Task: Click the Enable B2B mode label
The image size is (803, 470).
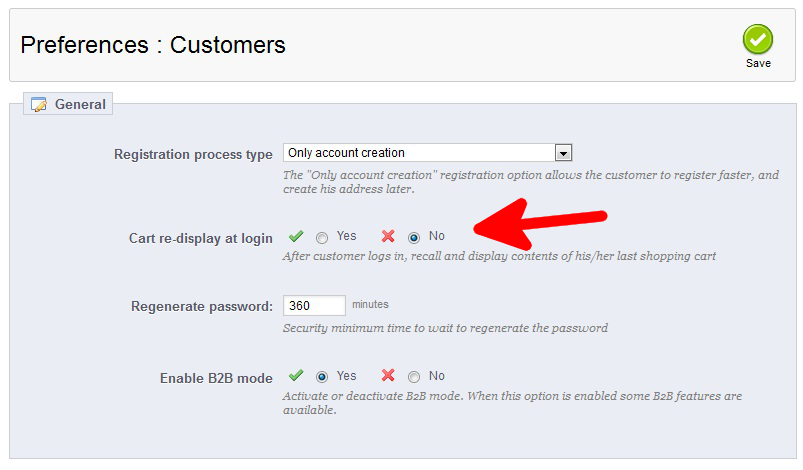Action: [x=216, y=378]
